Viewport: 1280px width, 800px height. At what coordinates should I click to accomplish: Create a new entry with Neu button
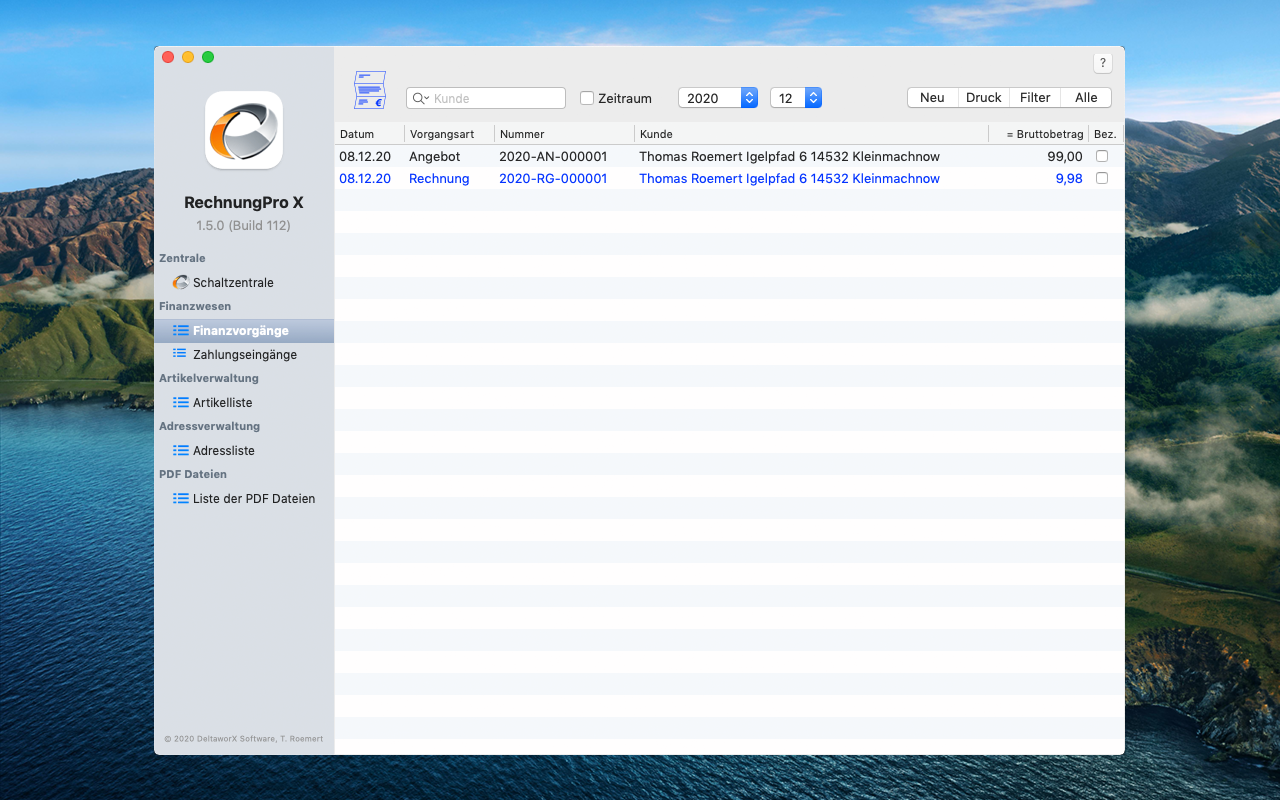tap(932, 98)
